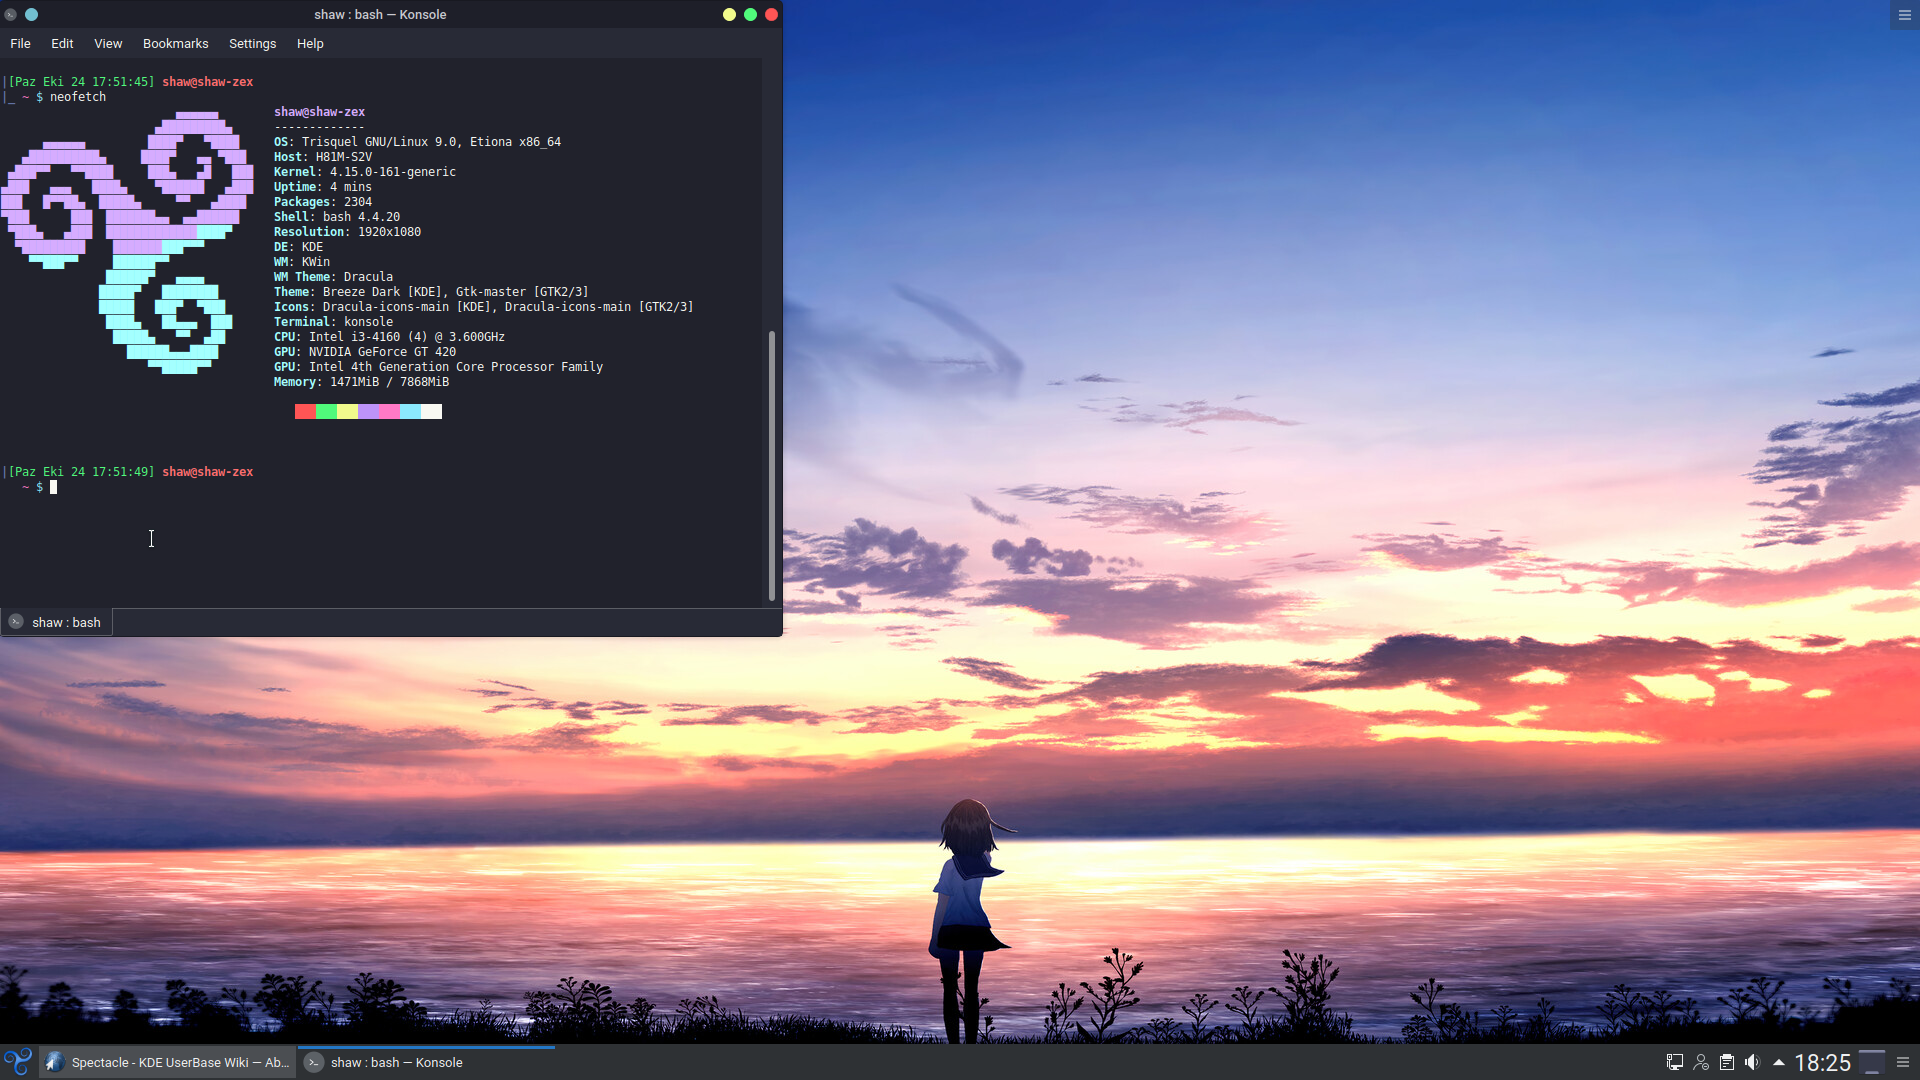Click the Konsole terminal scrollbar handle

771,465
